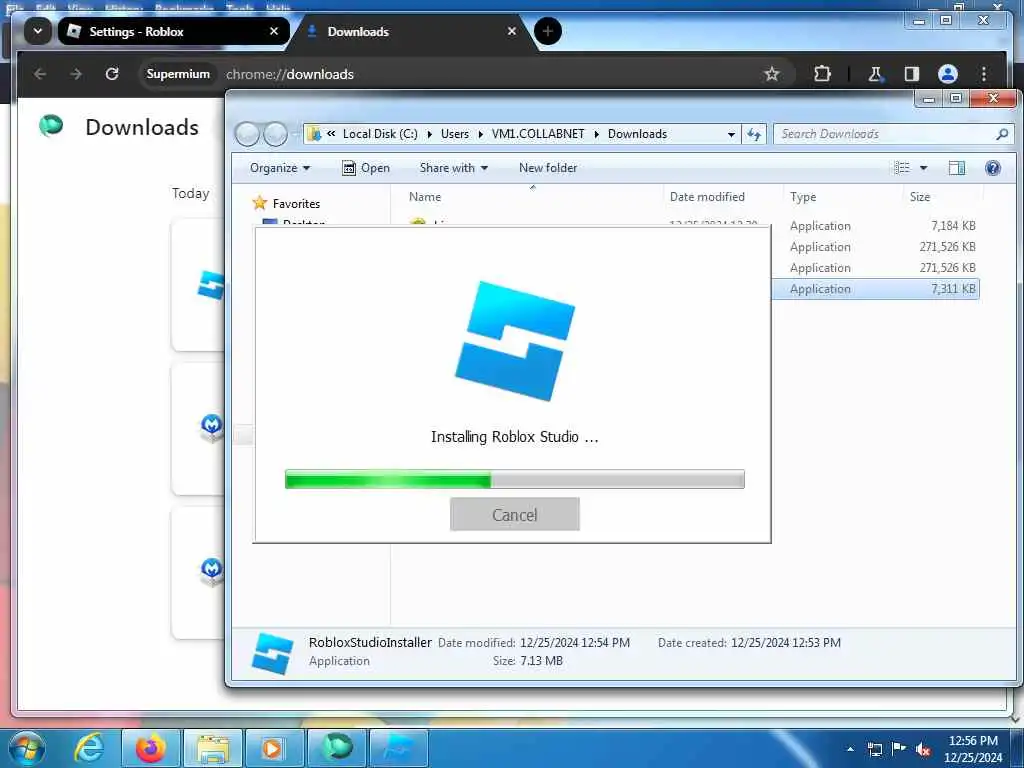This screenshot has height=768, width=1024.
Task: Select the selected row sized 7,311 KB
Action: pyautogui.click(x=875, y=289)
